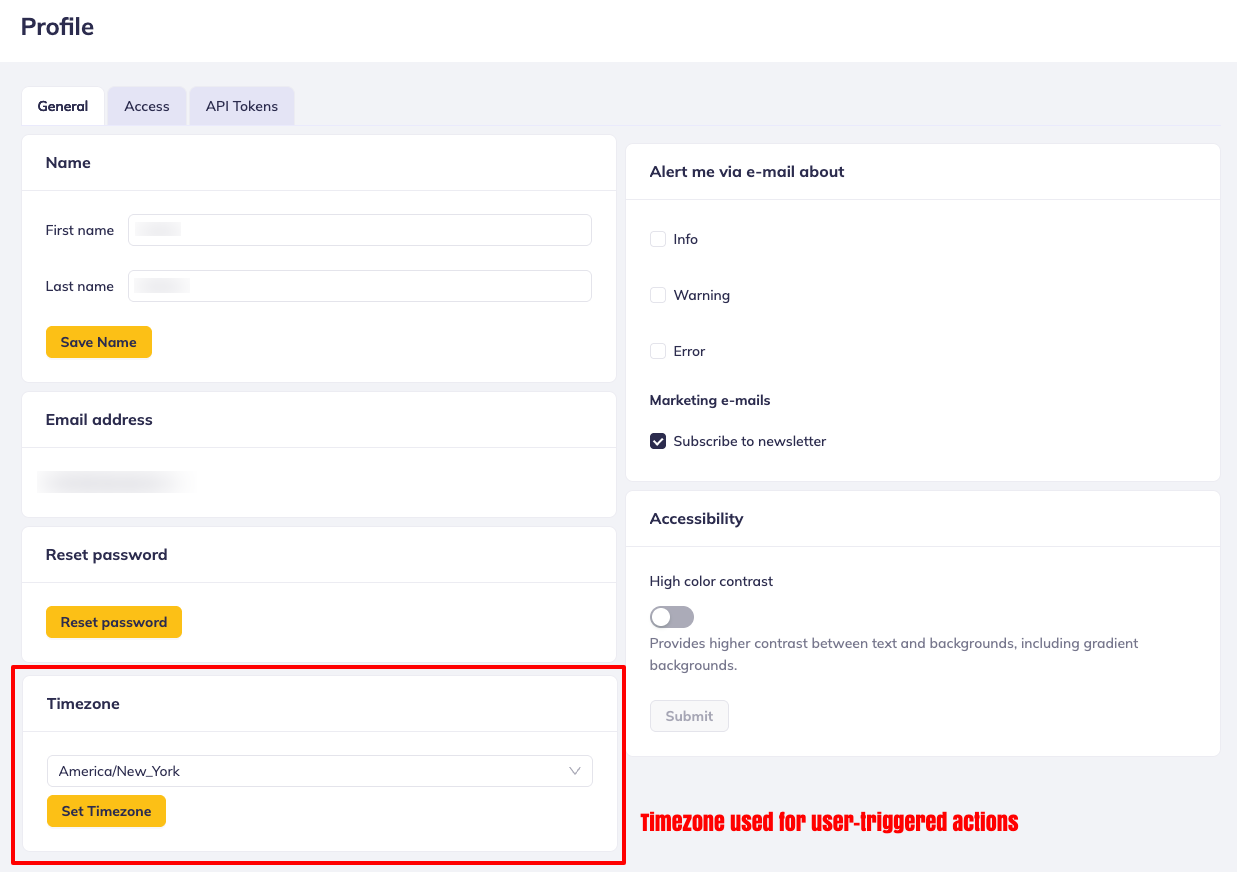Check the Warning alert checkbox

pos(658,295)
